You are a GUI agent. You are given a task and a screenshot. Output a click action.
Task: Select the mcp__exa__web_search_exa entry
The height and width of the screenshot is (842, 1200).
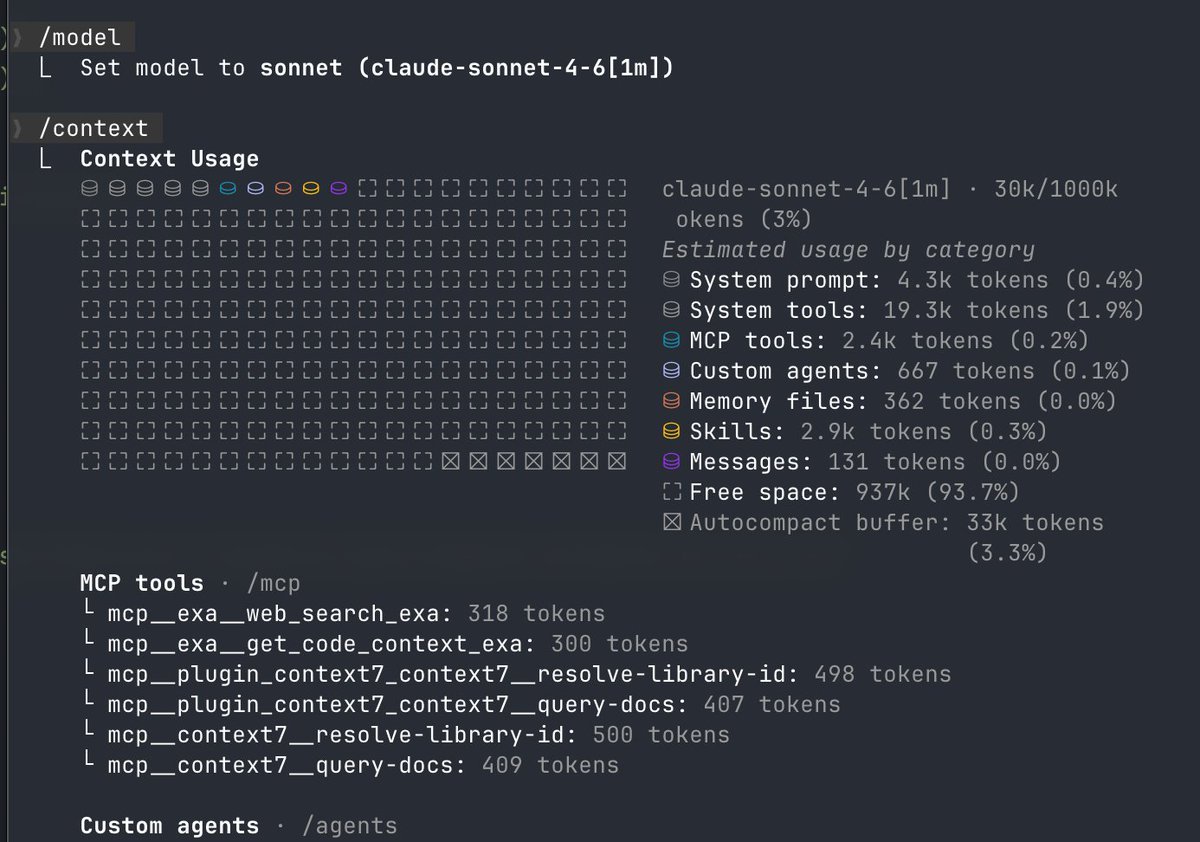280,613
